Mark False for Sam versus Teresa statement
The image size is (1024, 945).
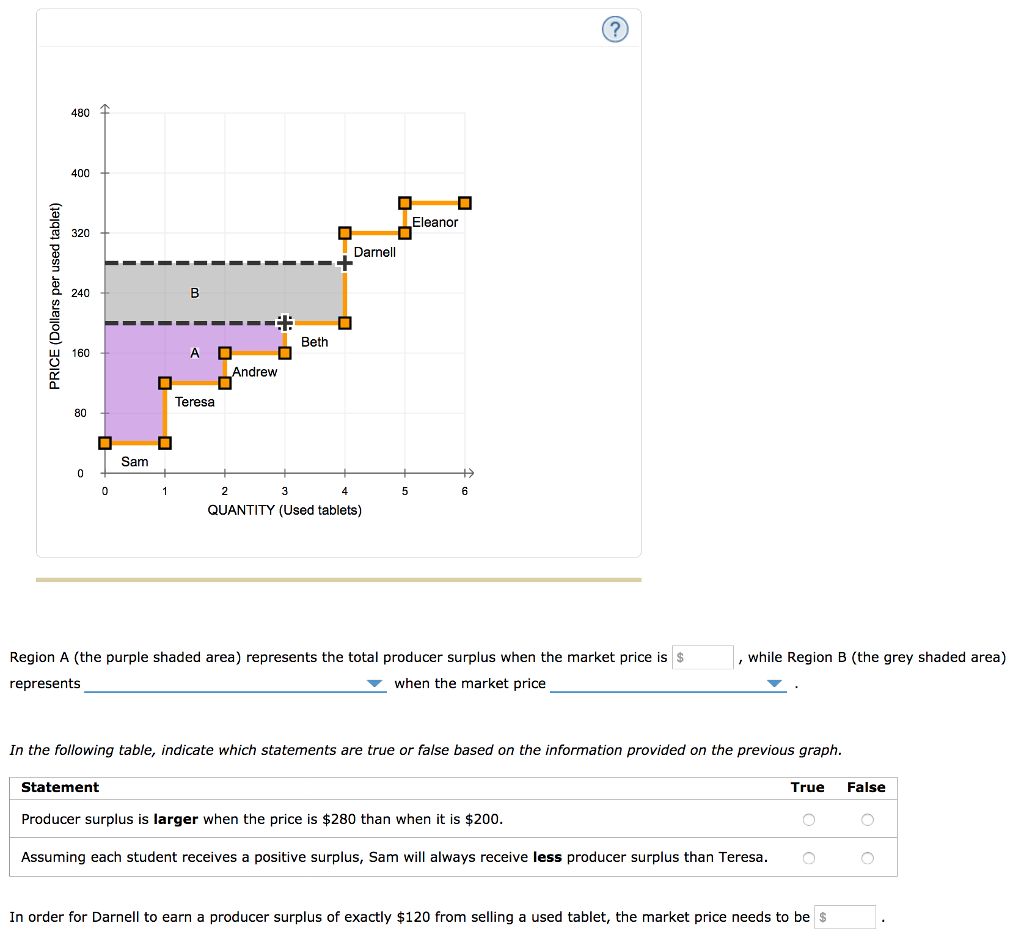(866, 858)
